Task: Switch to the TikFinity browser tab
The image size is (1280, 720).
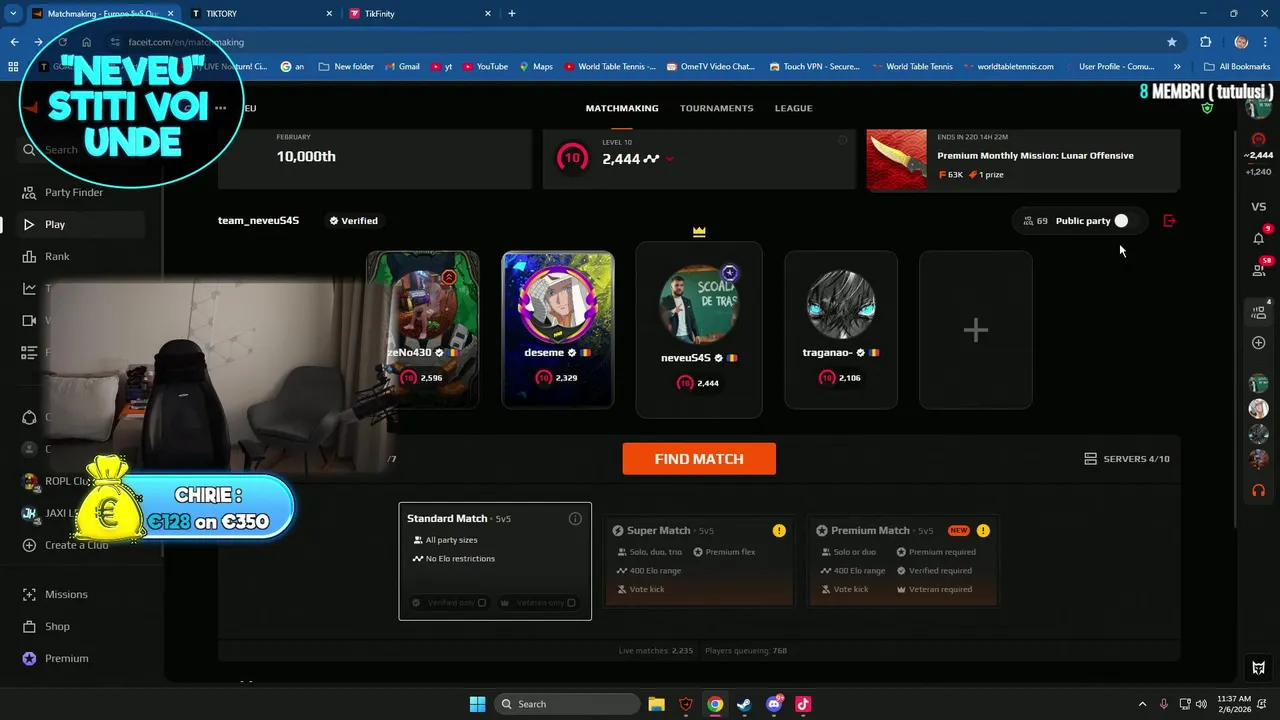Action: click(420, 14)
